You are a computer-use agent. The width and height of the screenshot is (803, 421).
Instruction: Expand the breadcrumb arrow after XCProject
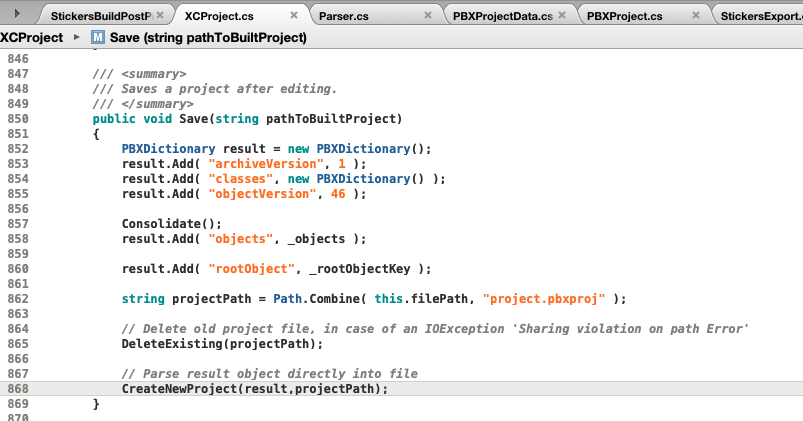(x=77, y=37)
